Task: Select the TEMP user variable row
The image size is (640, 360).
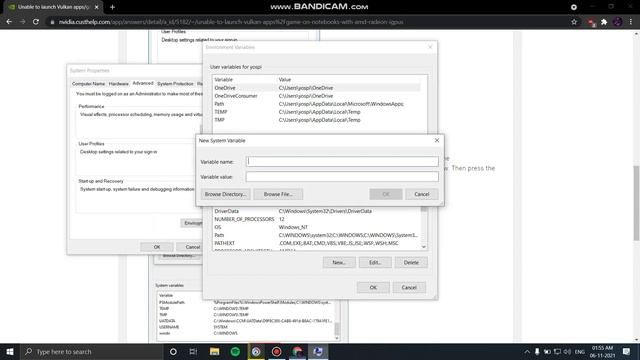Action: point(316,112)
